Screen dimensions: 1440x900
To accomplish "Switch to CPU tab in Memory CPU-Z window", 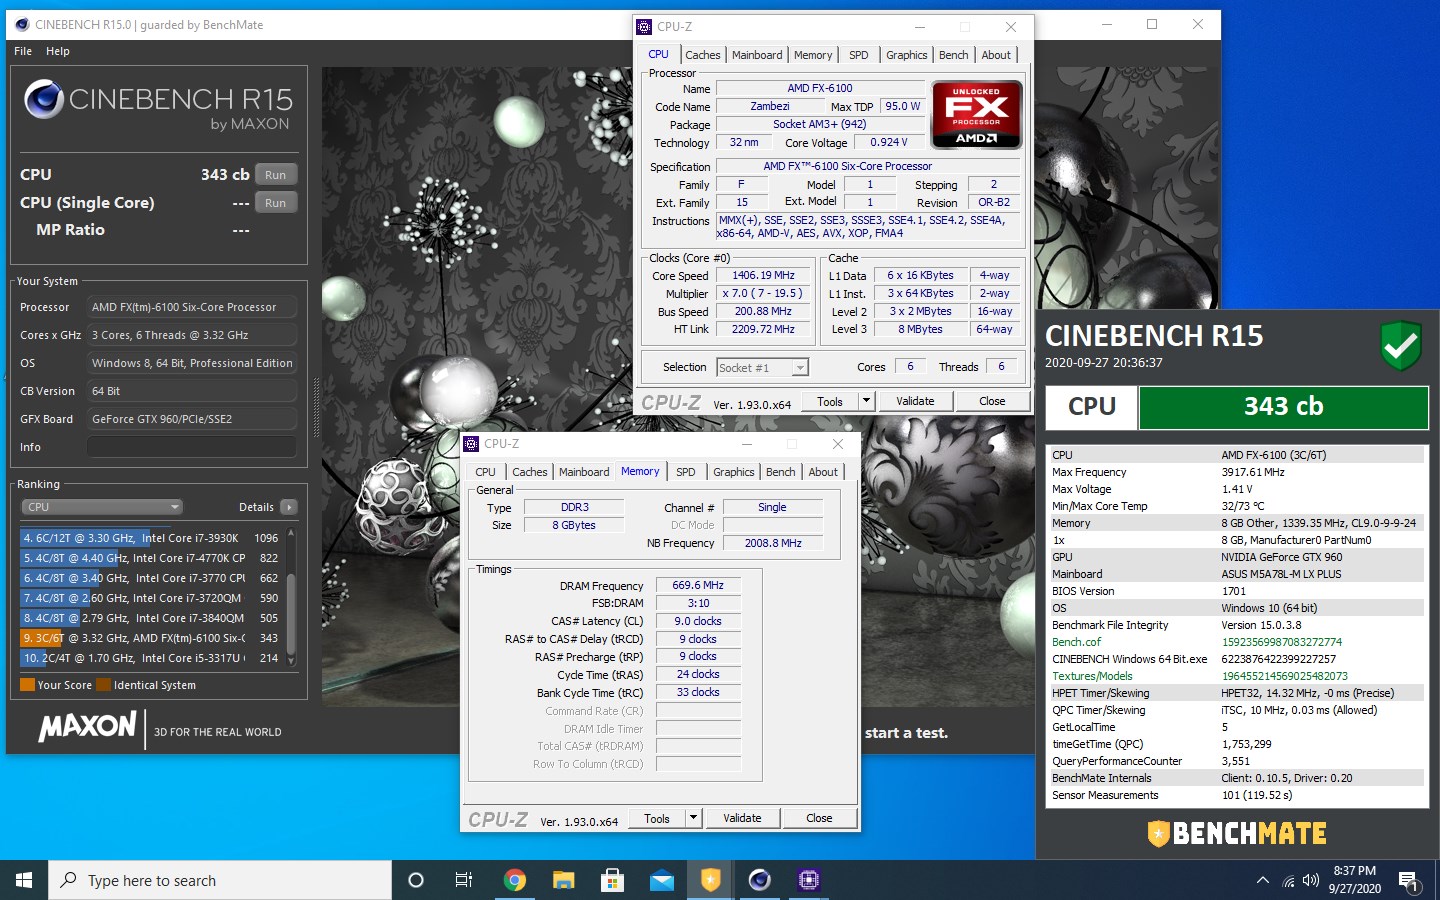I will click(x=485, y=472).
